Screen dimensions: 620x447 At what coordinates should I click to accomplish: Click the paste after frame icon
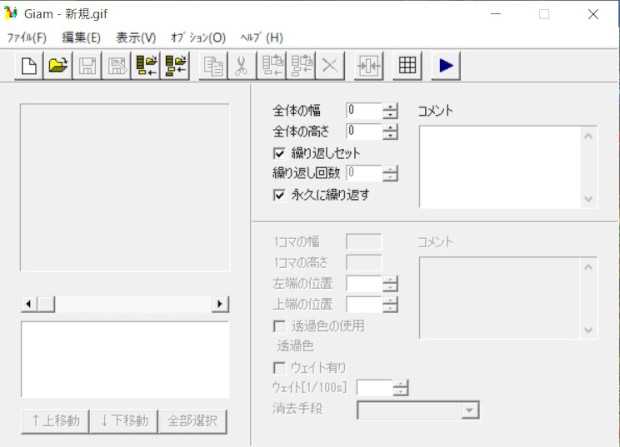301,66
